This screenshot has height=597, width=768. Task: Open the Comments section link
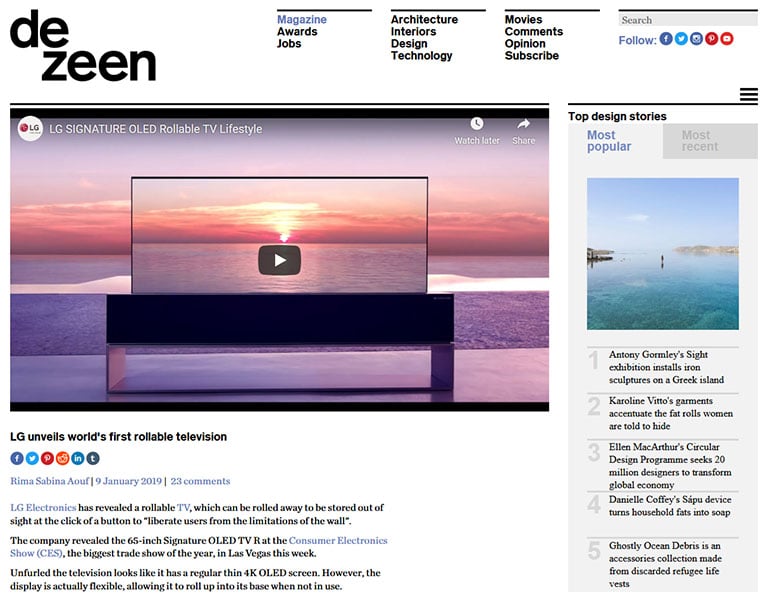(534, 31)
